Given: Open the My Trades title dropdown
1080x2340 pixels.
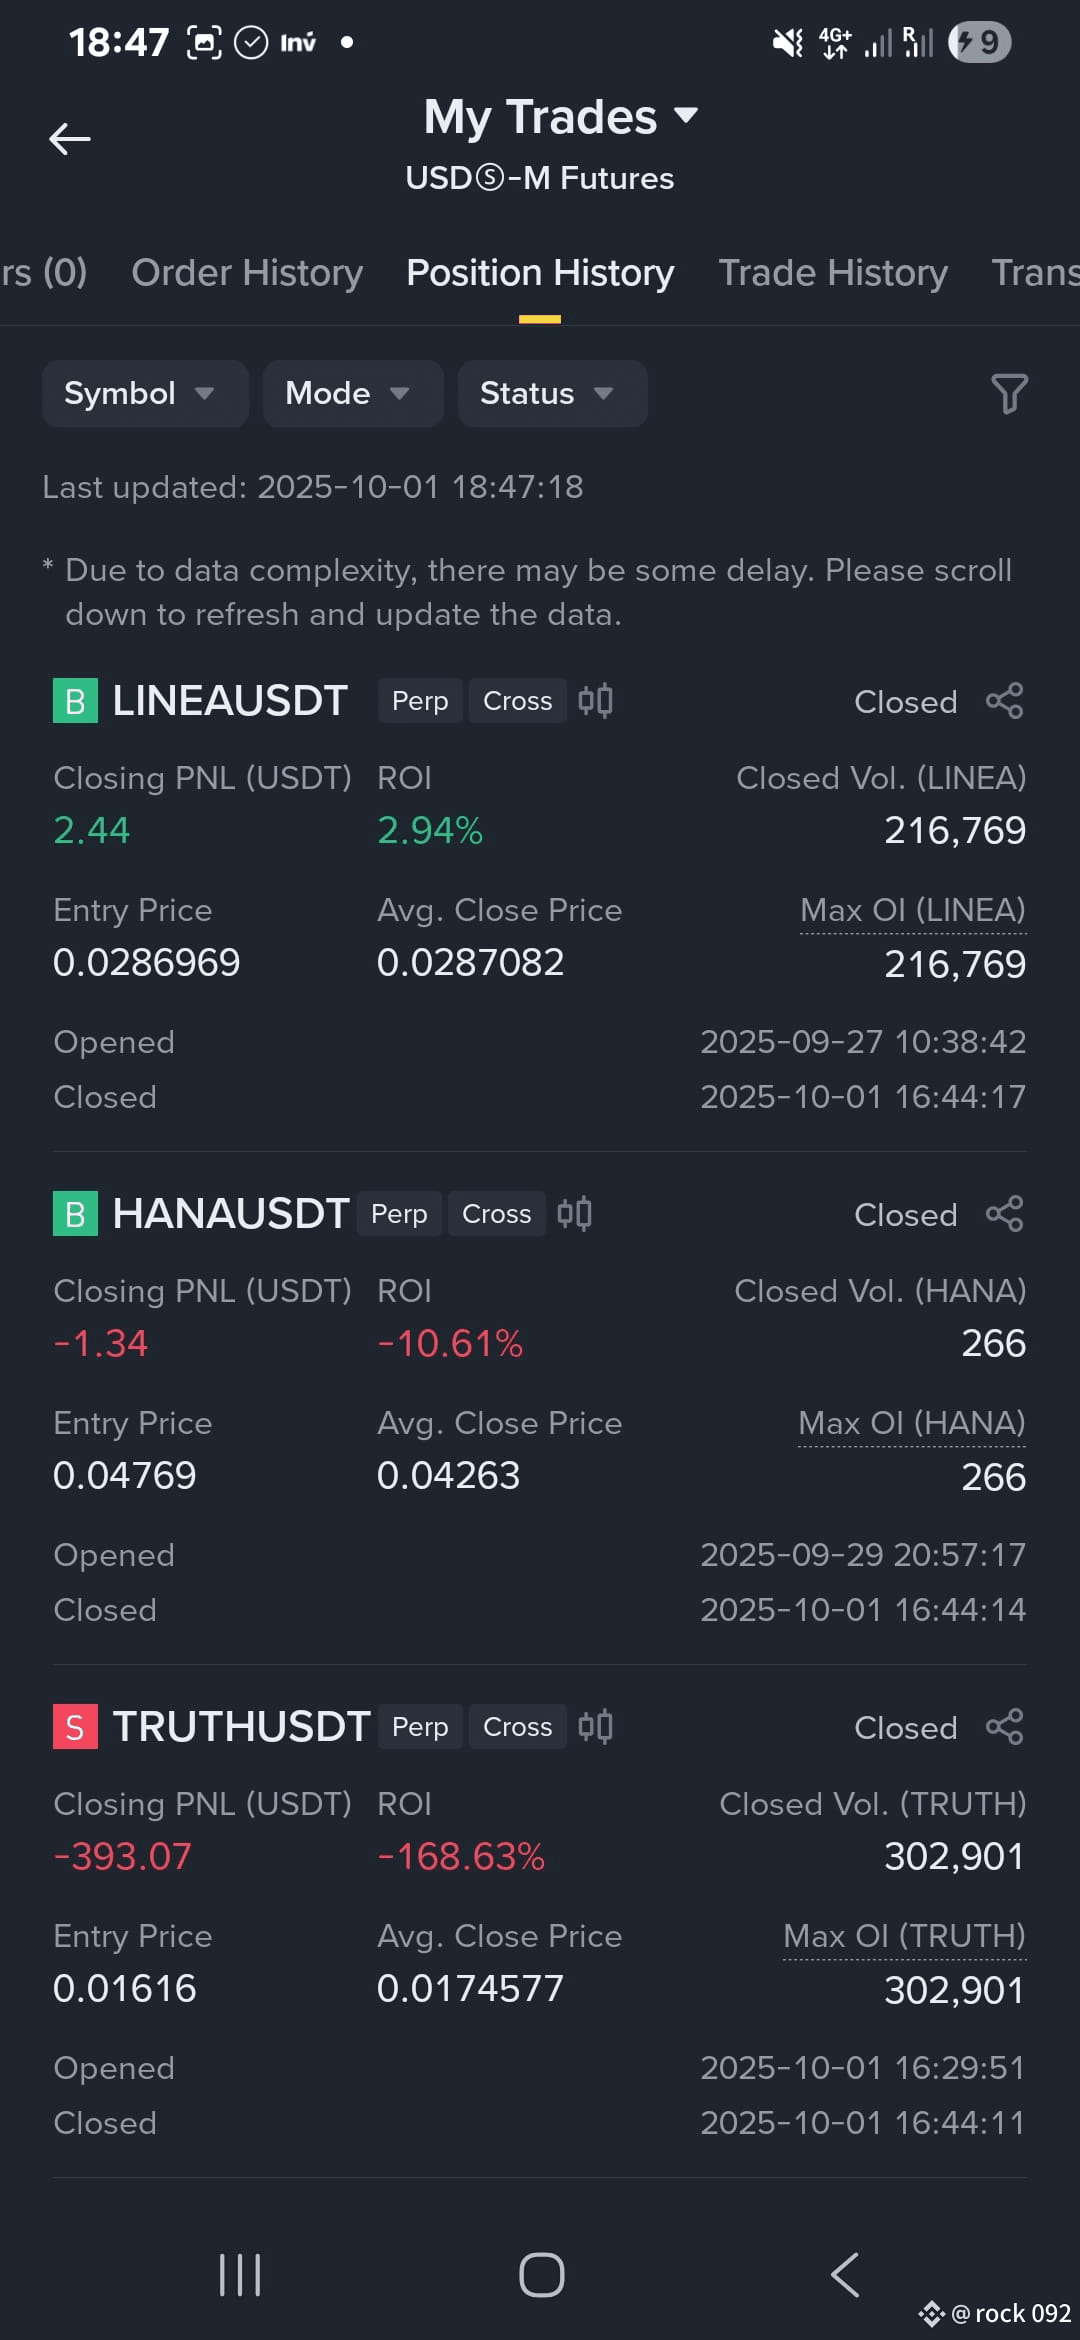Looking at the screenshot, I should click(x=560, y=117).
